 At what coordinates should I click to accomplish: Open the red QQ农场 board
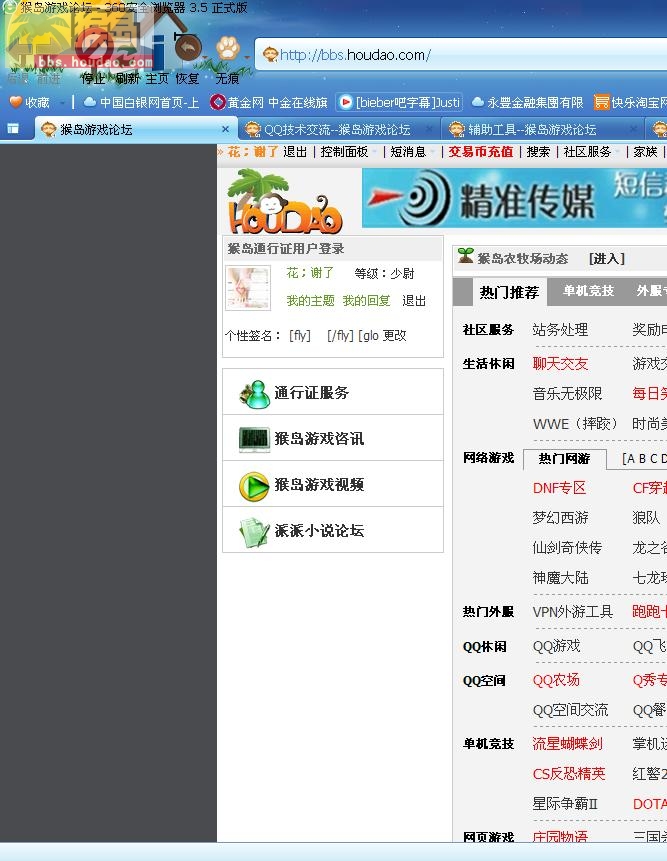tap(556, 680)
